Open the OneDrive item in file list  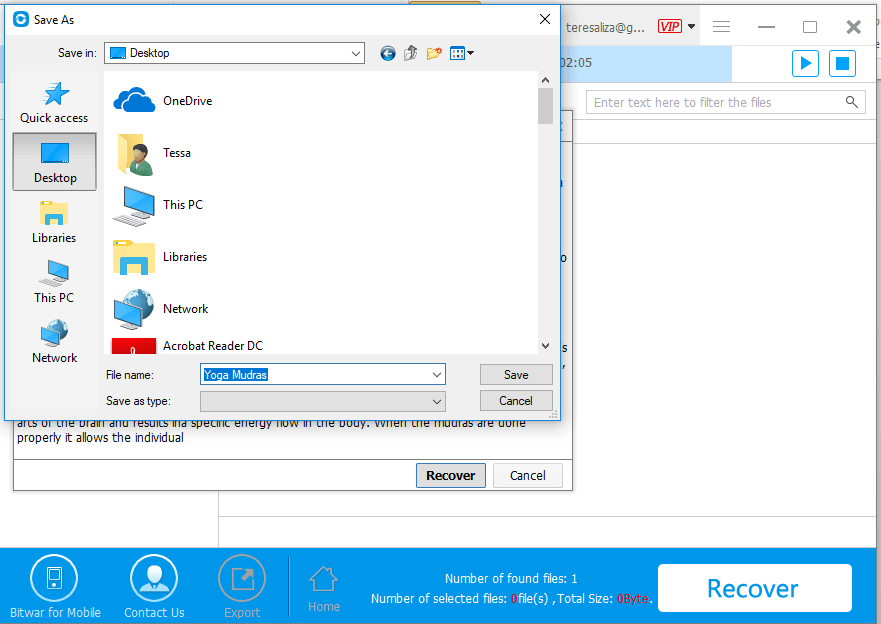click(x=163, y=101)
